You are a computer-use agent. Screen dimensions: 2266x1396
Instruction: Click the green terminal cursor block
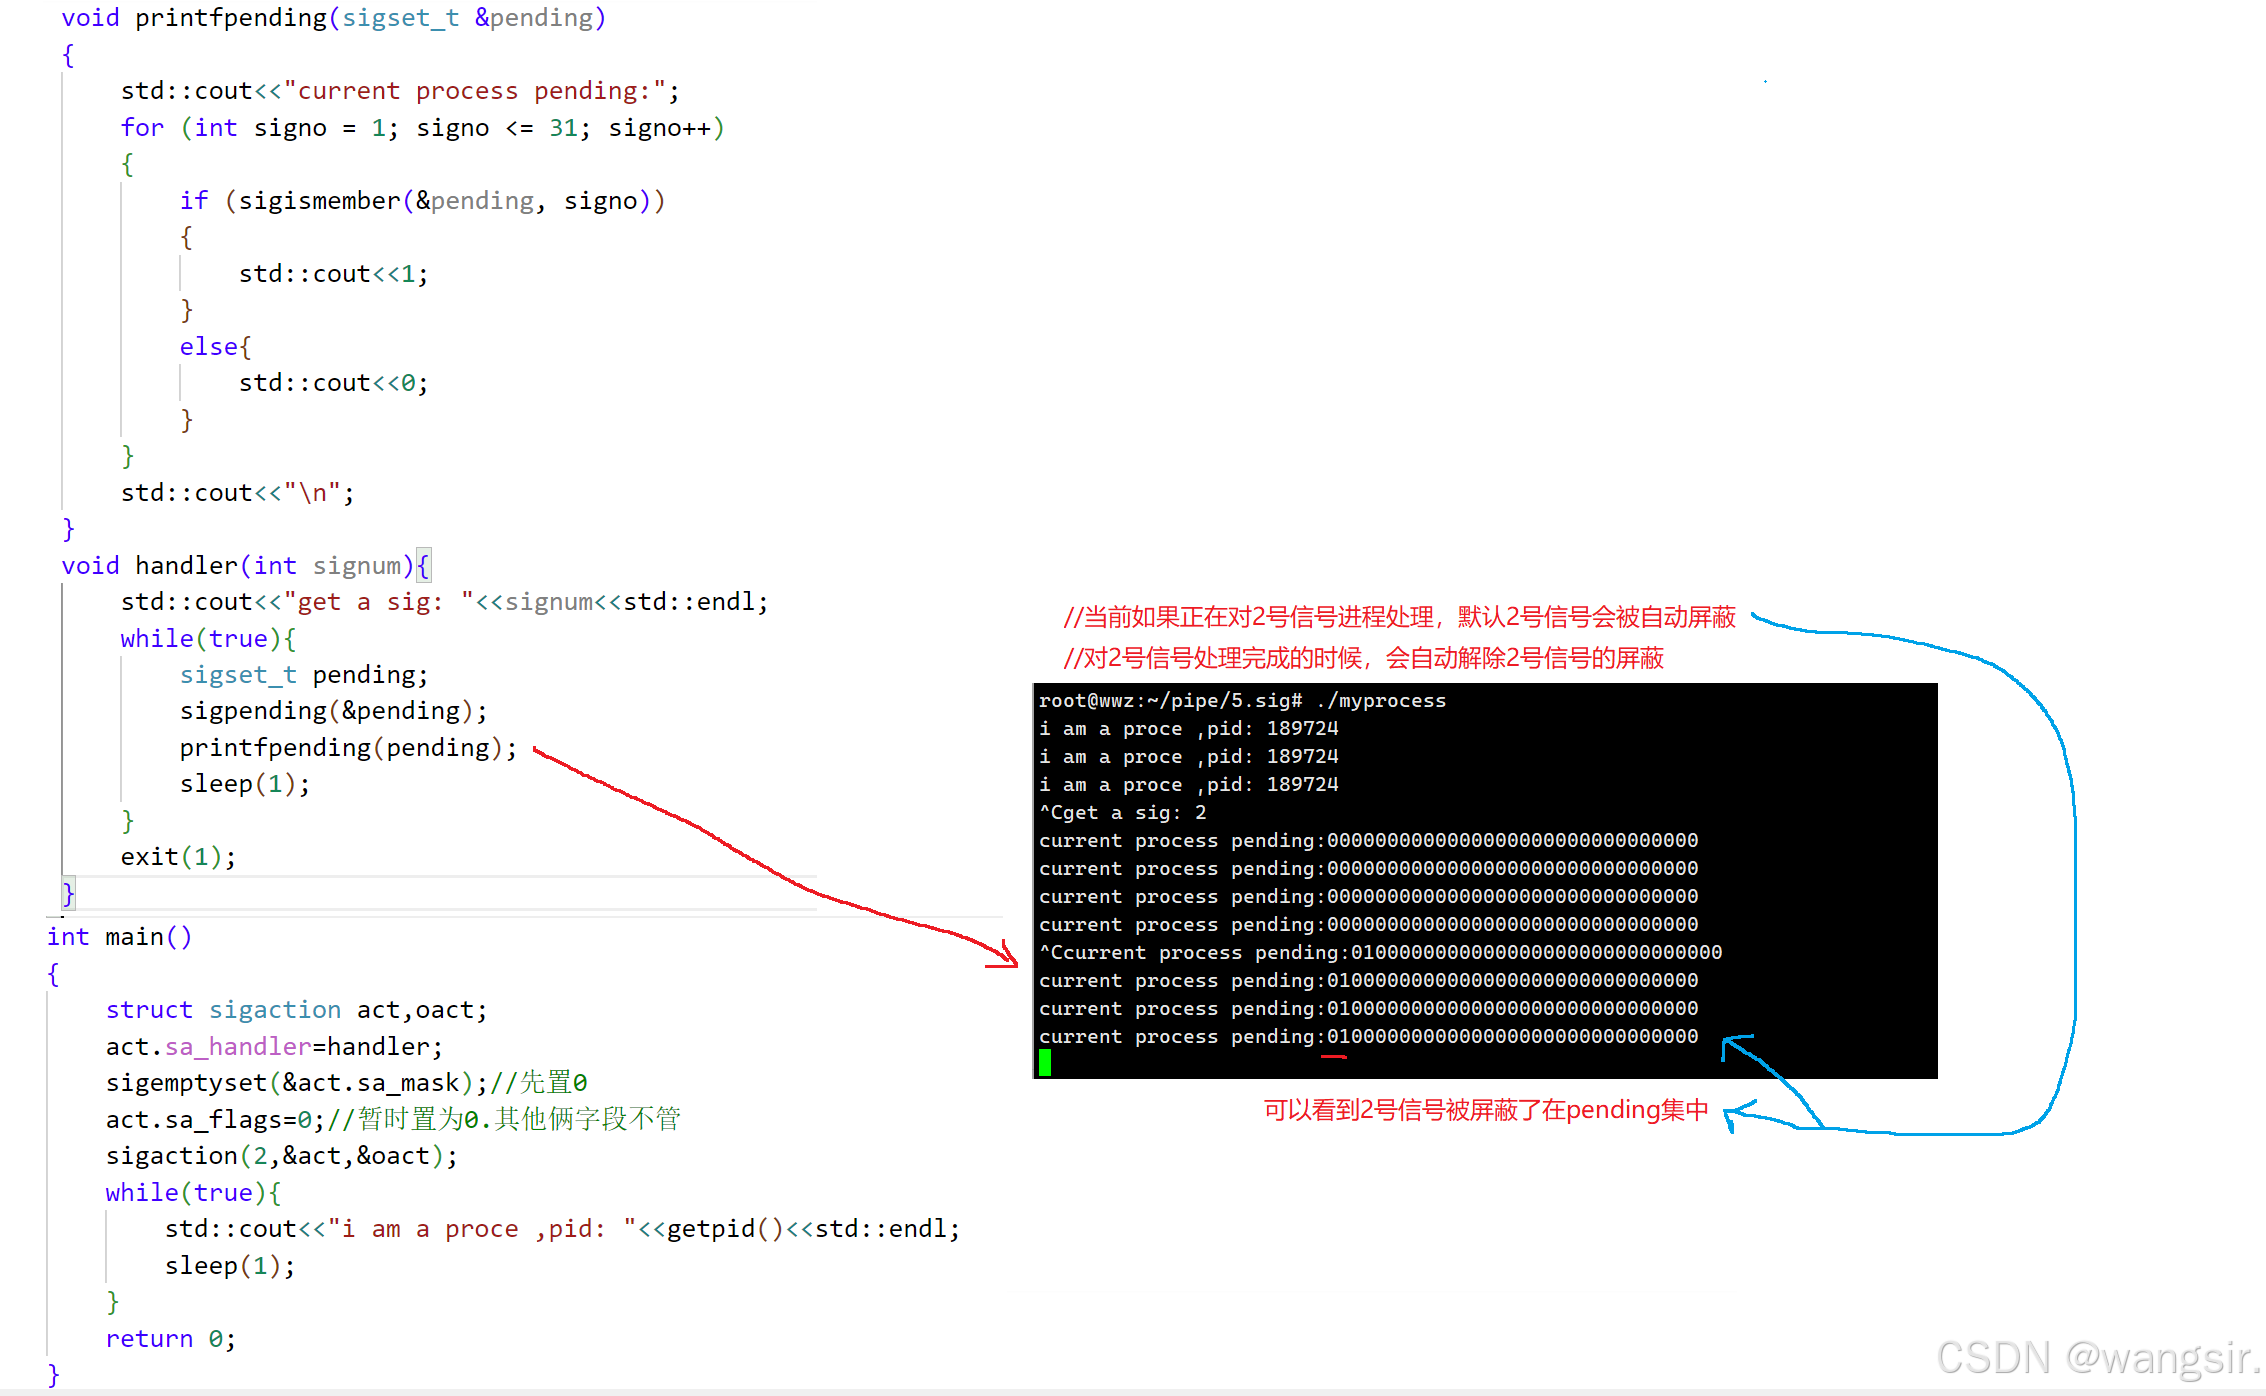pos(1044,1062)
